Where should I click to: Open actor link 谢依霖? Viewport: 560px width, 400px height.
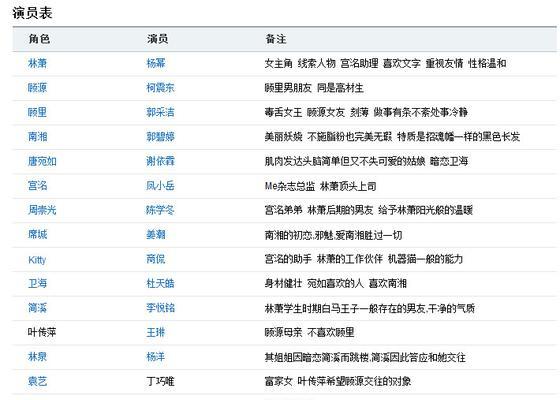point(160,161)
